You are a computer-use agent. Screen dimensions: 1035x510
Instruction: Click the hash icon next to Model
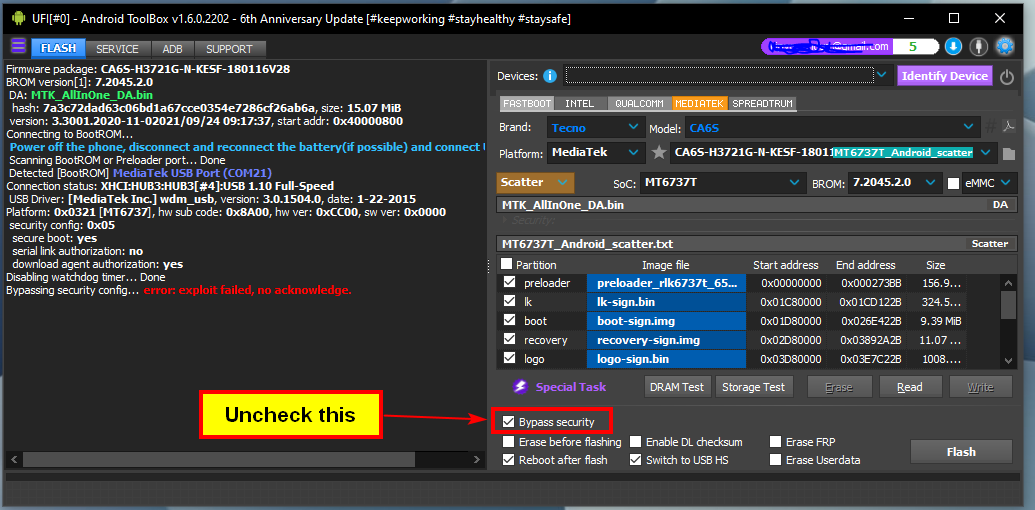point(991,127)
